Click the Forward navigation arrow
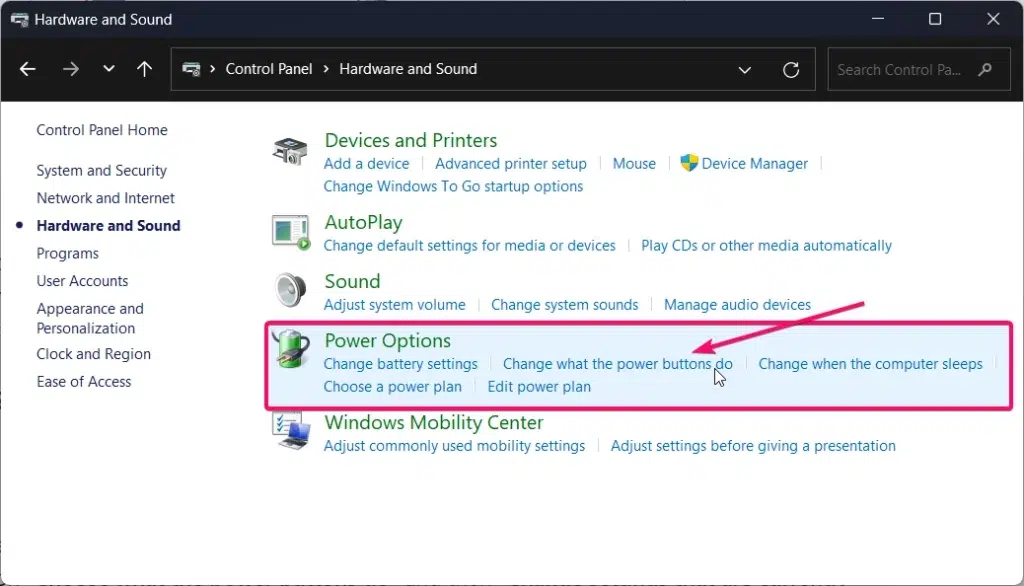The width and height of the screenshot is (1024, 586). [x=71, y=69]
